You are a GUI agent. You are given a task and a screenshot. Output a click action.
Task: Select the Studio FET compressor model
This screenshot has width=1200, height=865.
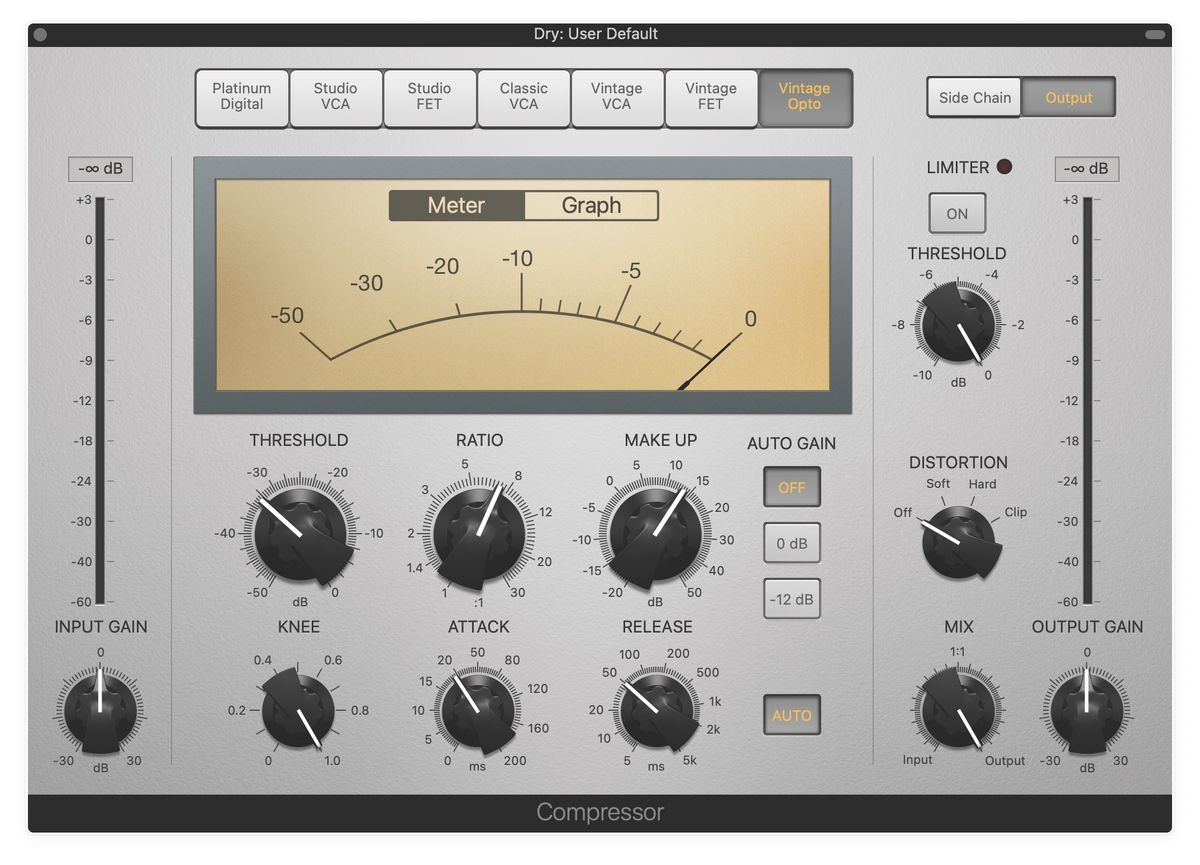click(x=430, y=97)
